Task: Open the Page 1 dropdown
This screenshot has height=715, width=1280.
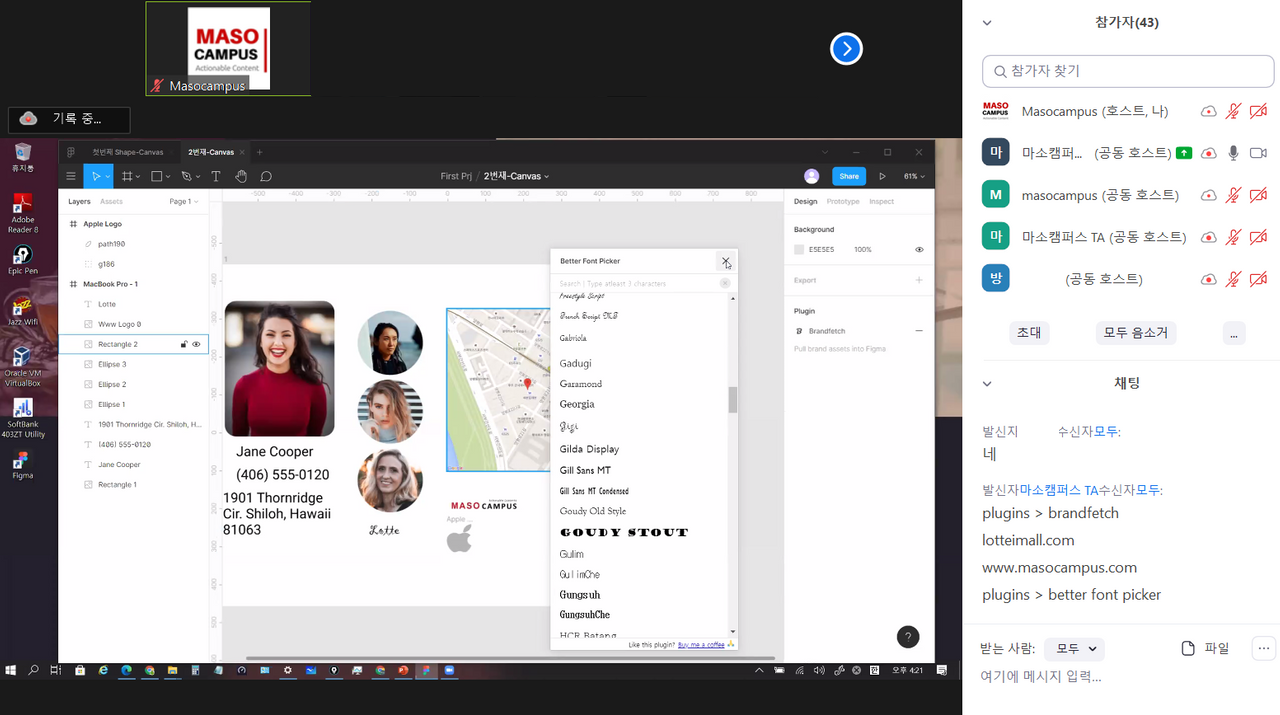Action: coord(184,202)
